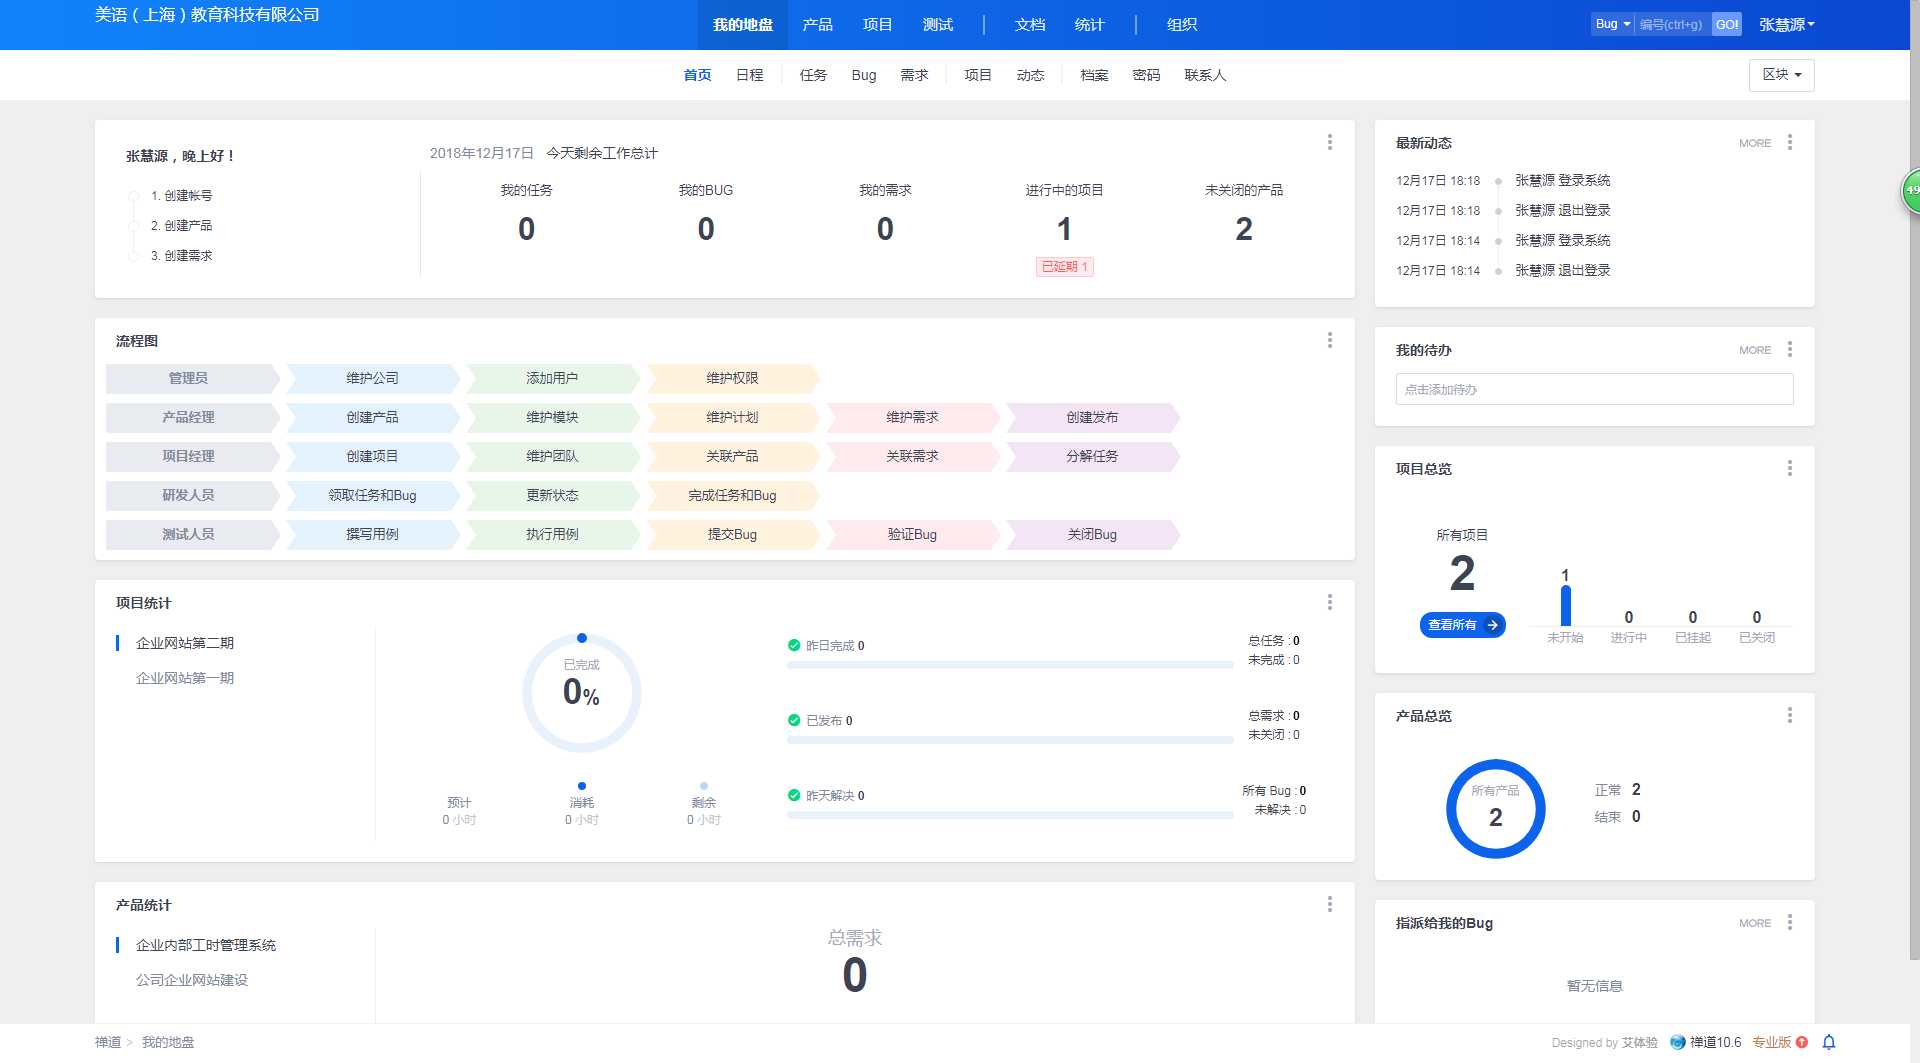
Task: Go to 产品 in top navigation
Action: [817, 24]
